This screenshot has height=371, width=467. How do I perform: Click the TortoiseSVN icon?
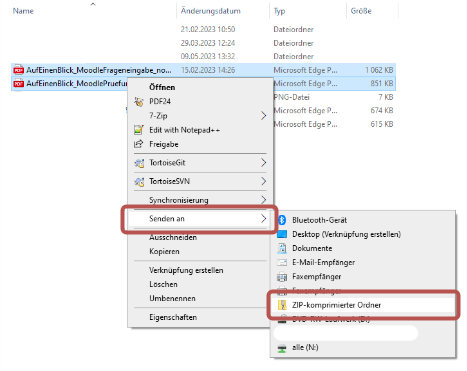139,181
